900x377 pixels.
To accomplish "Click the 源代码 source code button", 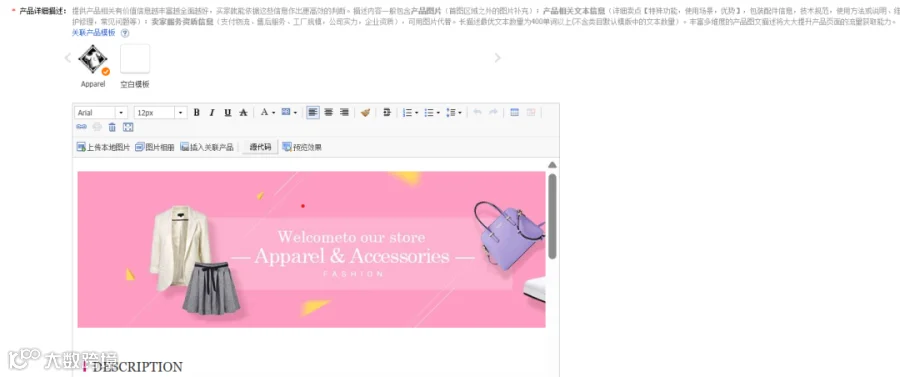I will coord(260,147).
